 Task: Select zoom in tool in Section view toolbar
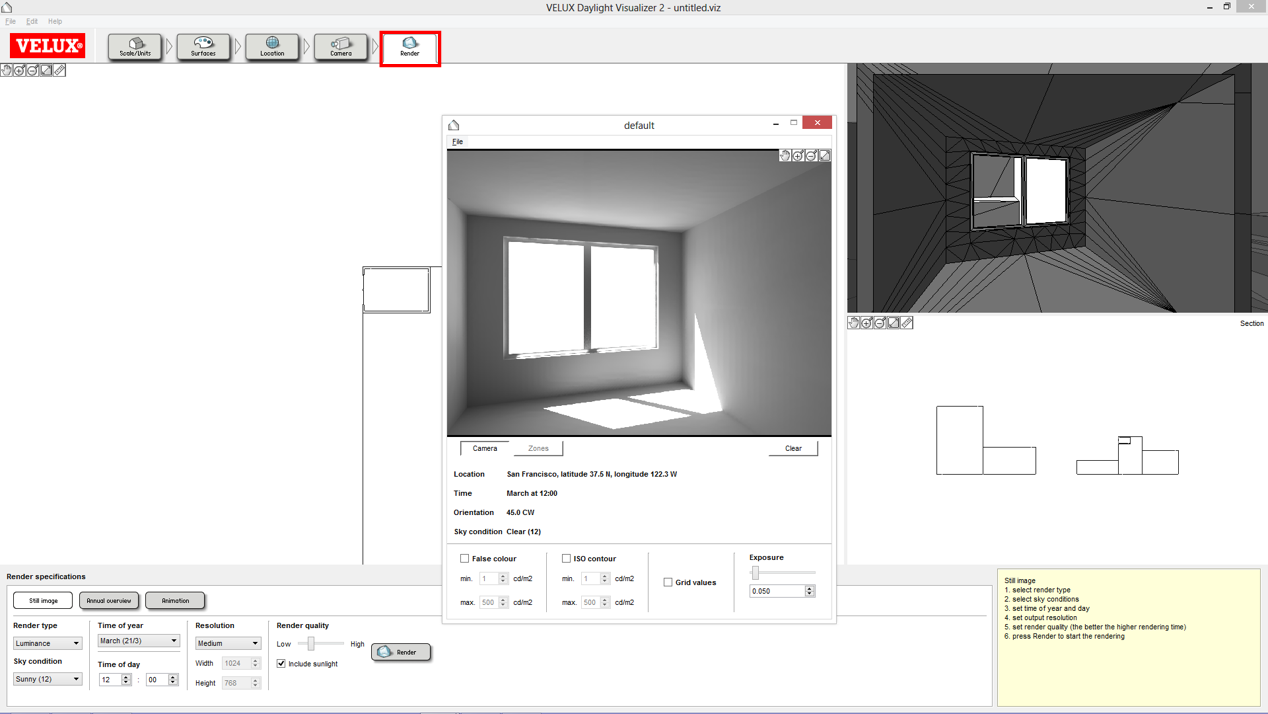pyautogui.click(x=867, y=323)
